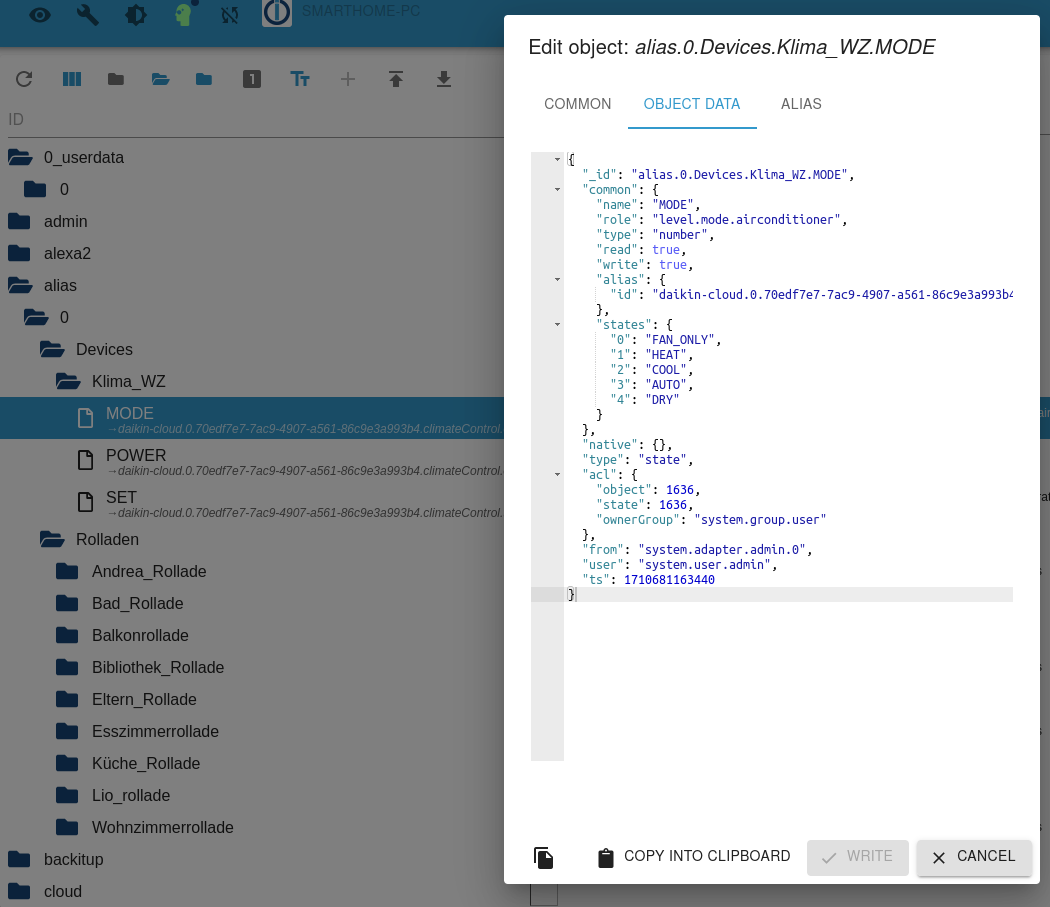1050x907 pixels.
Task: Toggle text size Tt icon
Action: (x=300, y=79)
